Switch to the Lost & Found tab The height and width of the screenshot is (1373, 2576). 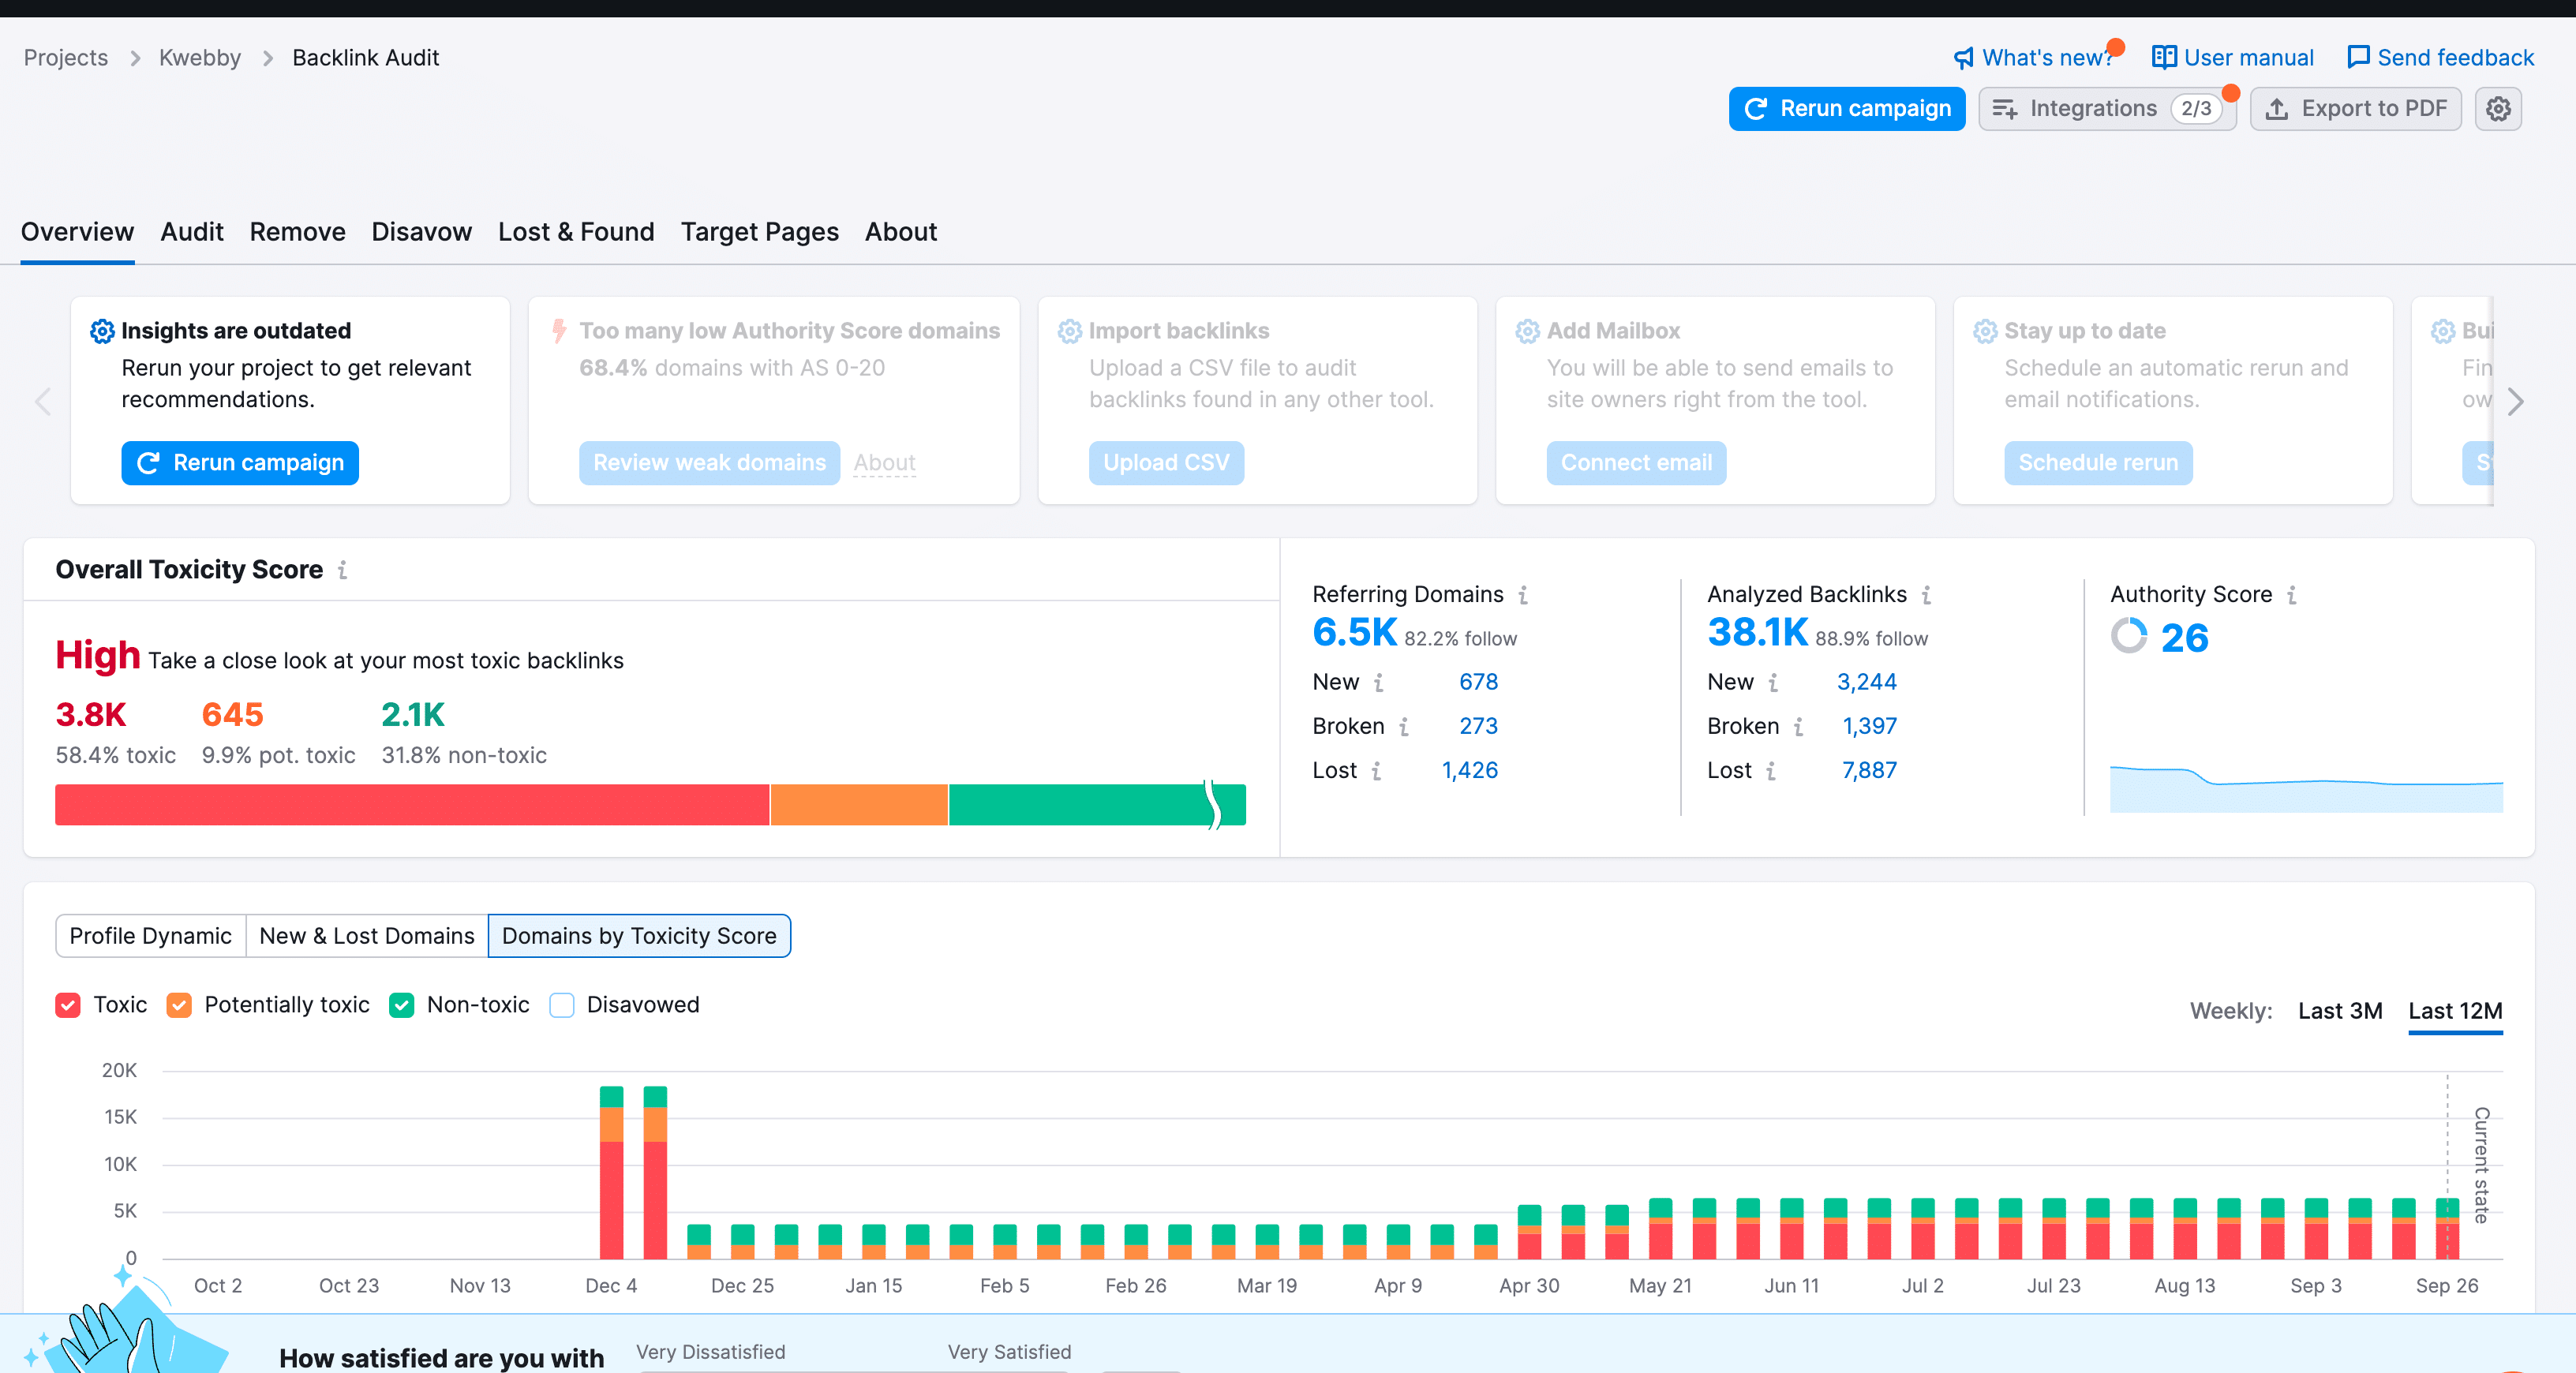coord(578,230)
